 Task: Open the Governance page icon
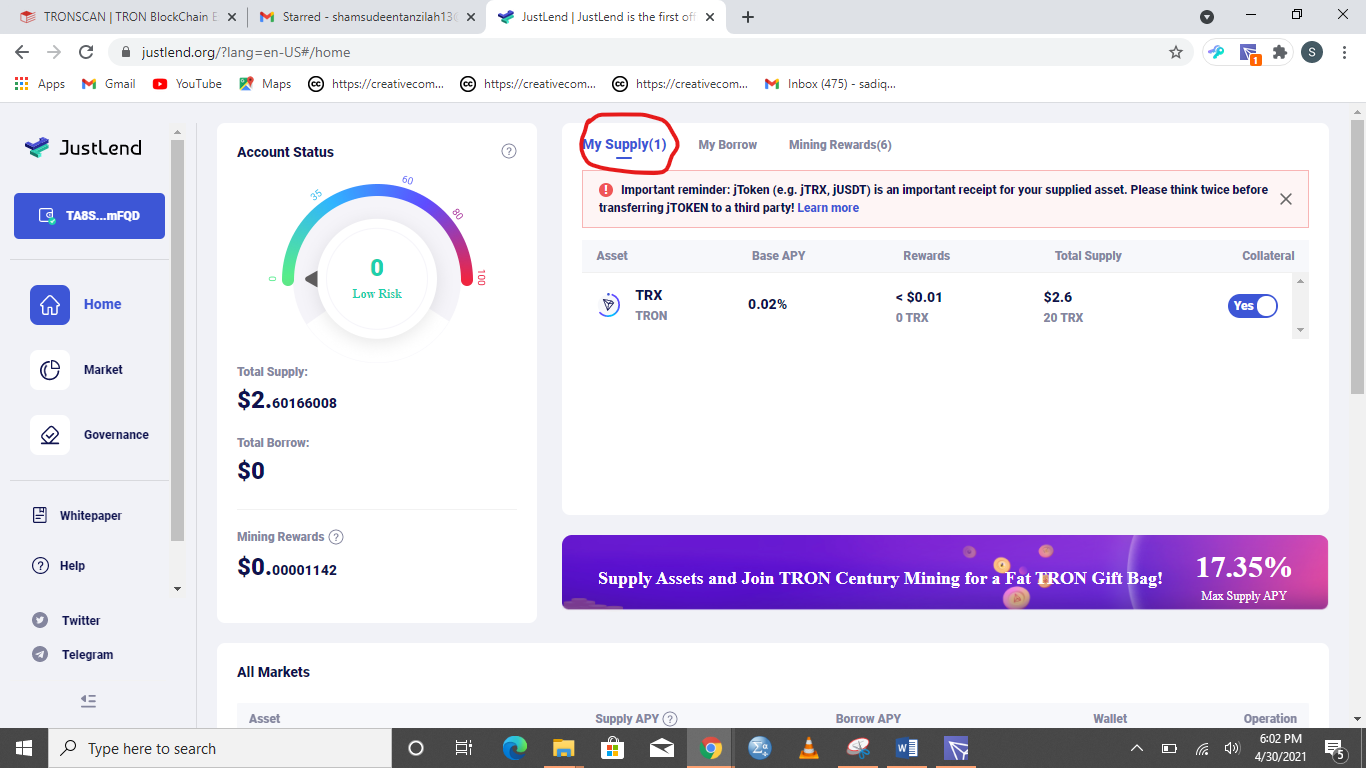tap(50, 435)
